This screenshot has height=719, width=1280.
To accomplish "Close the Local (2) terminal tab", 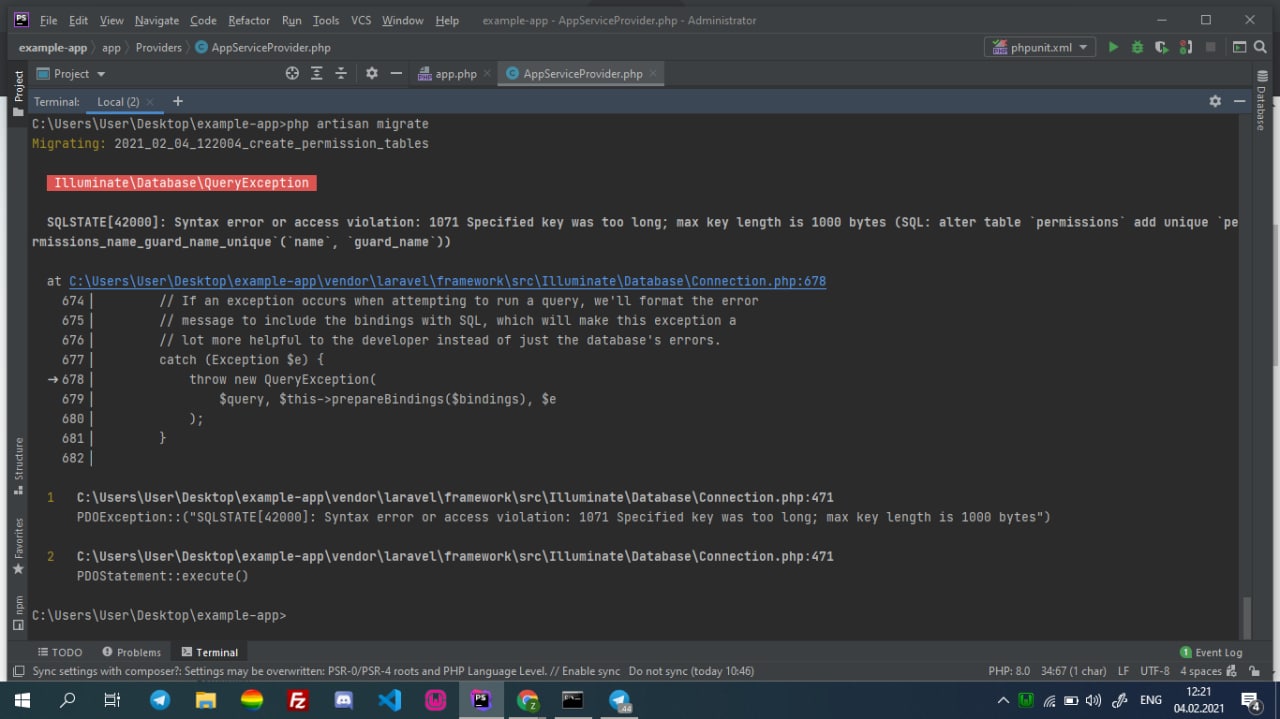I will pos(150,102).
